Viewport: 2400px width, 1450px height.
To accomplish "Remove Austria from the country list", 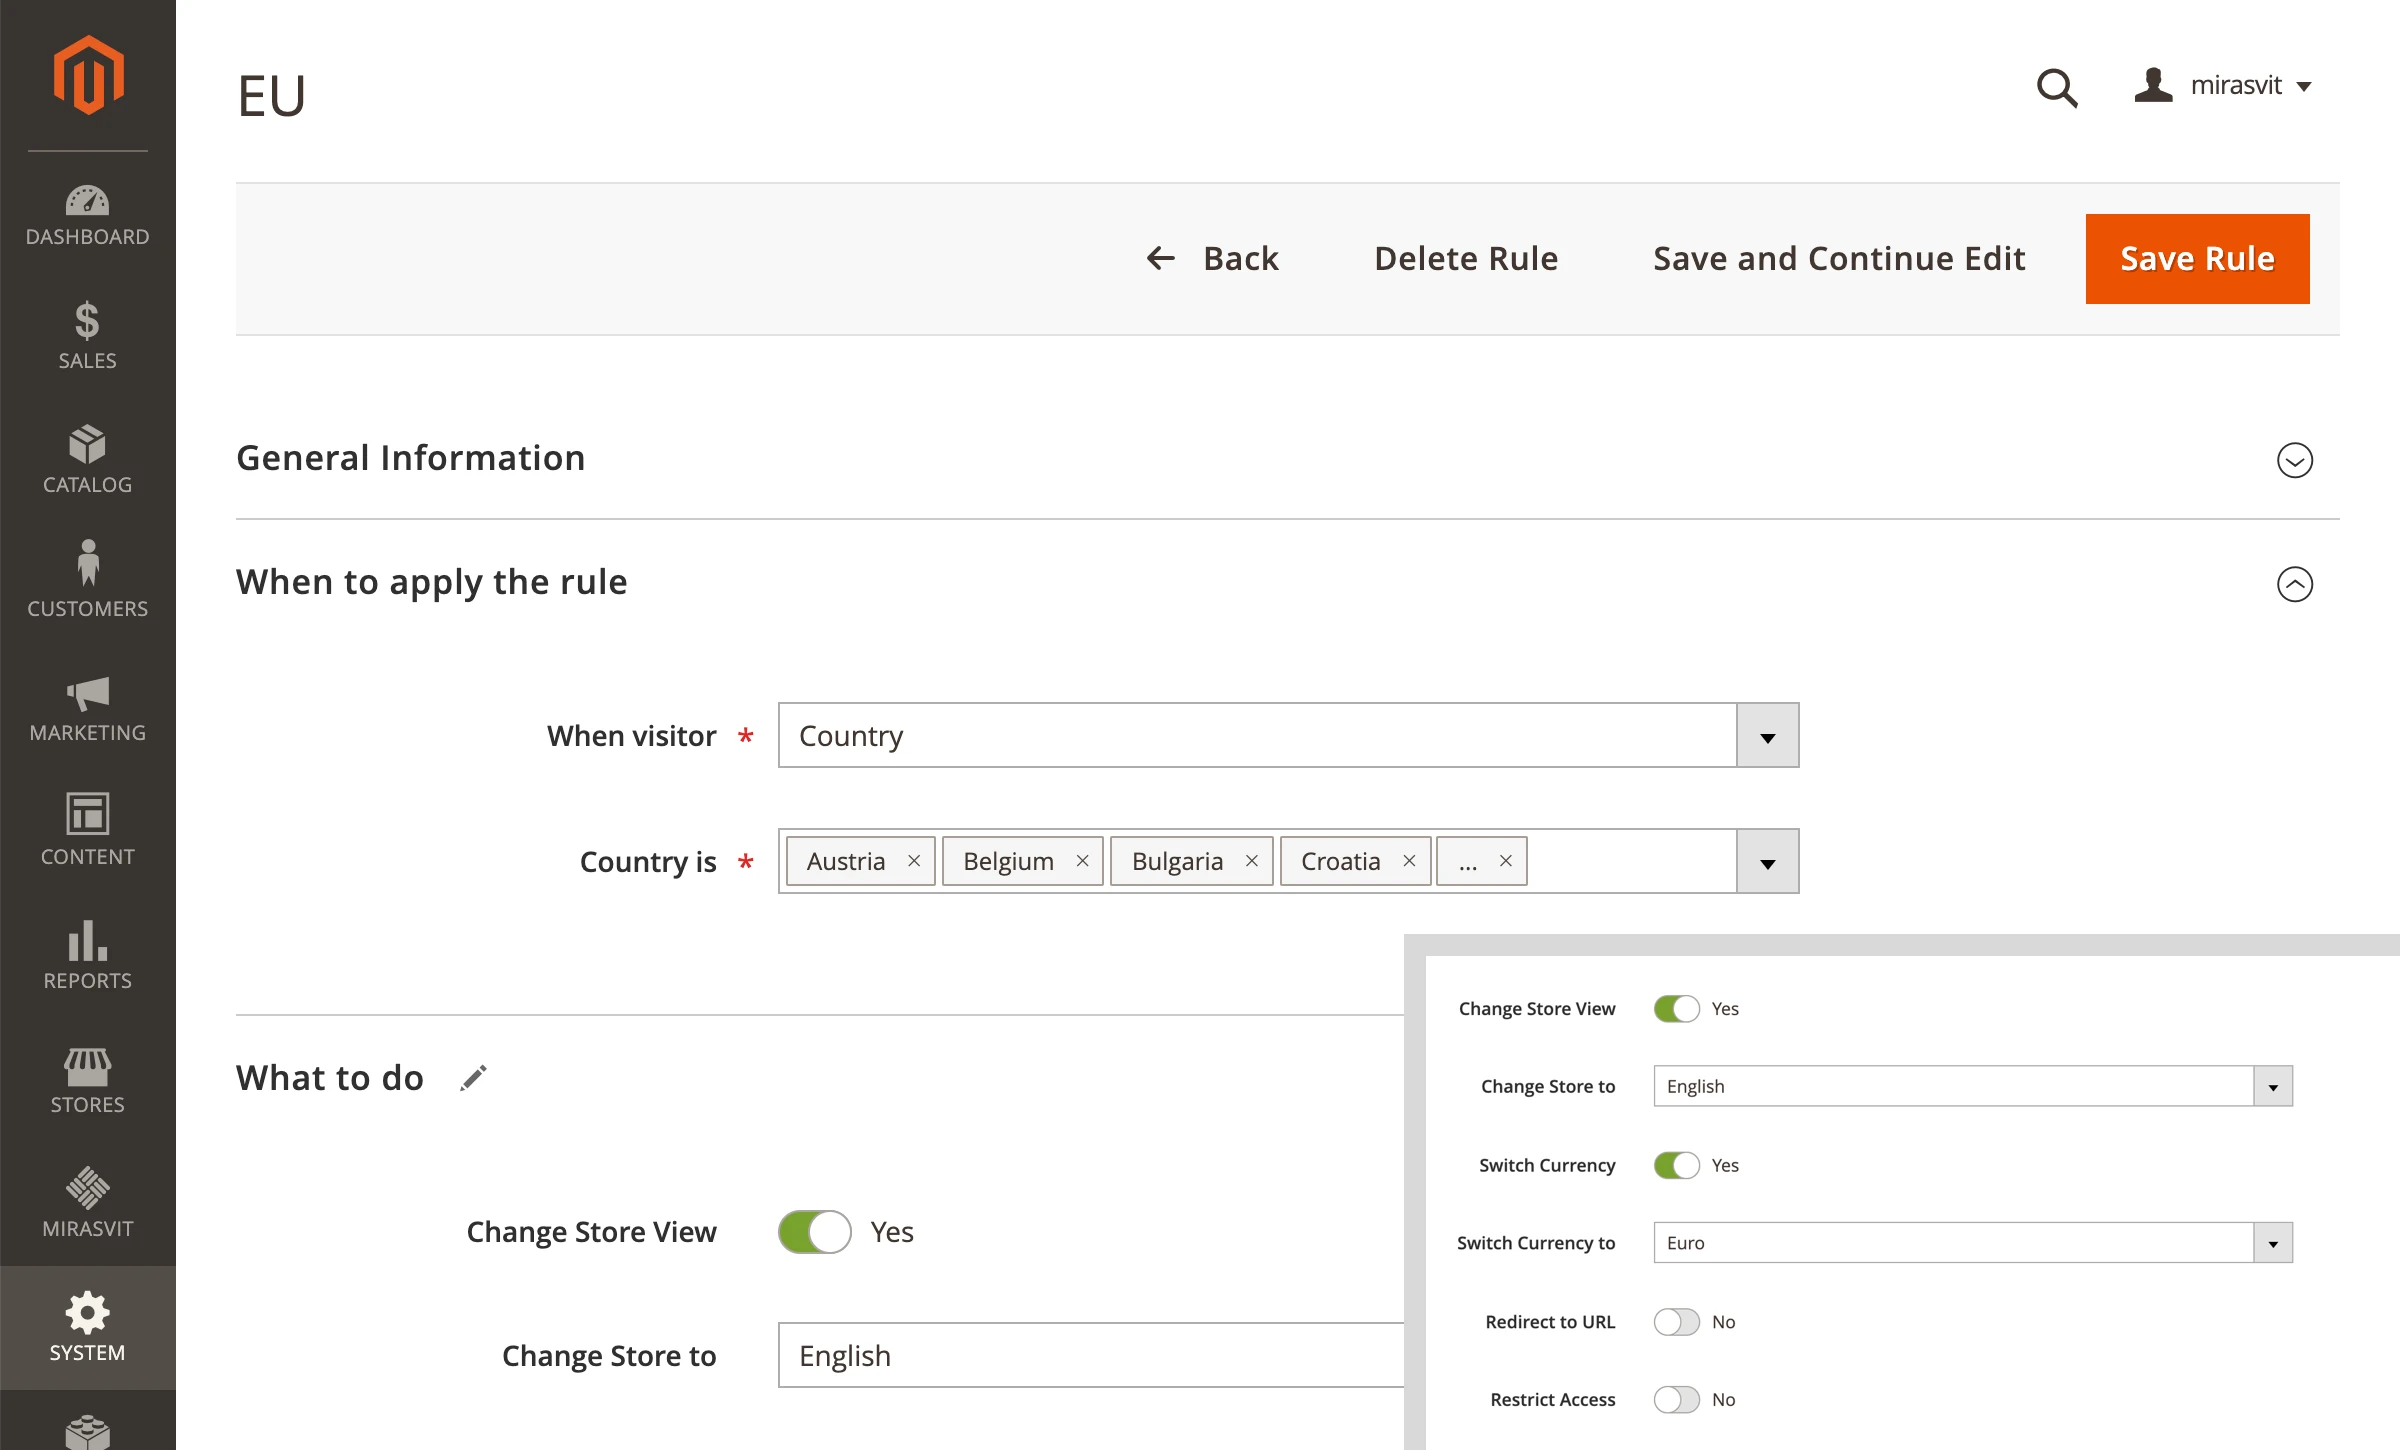I will (913, 860).
